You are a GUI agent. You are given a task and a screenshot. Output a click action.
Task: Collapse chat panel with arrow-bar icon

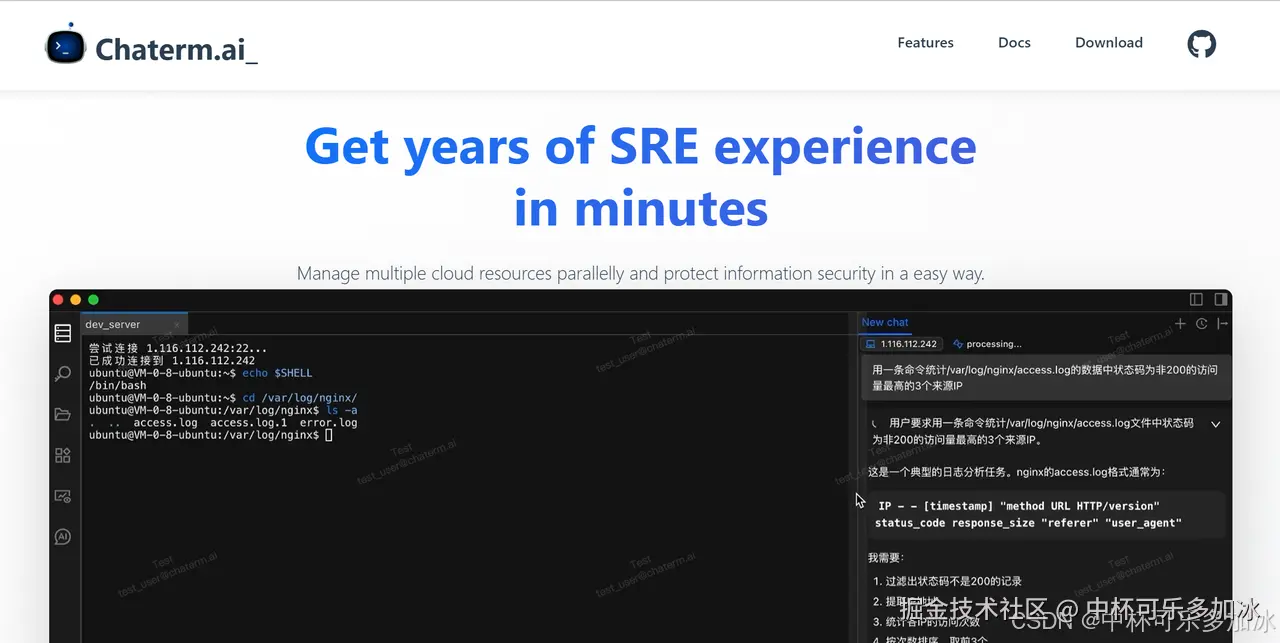point(1222,323)
